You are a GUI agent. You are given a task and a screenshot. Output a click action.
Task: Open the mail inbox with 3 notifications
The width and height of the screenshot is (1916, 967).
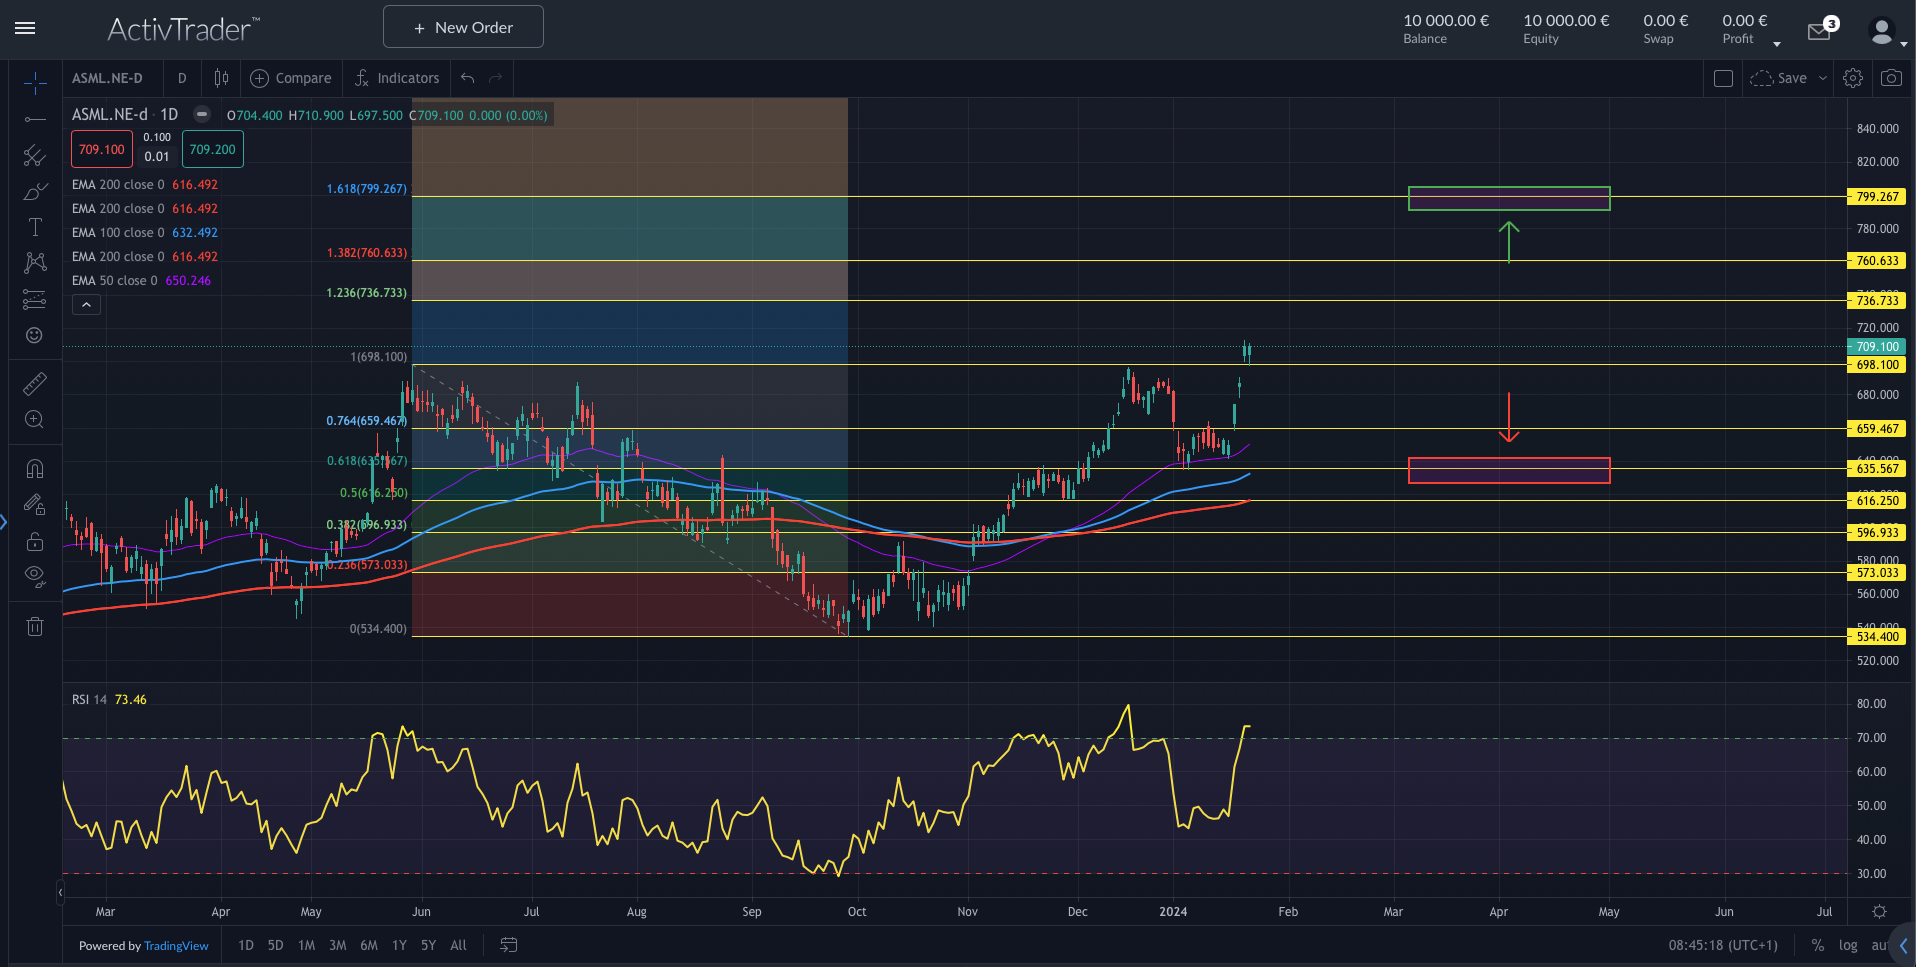[x=1820, y=31]
